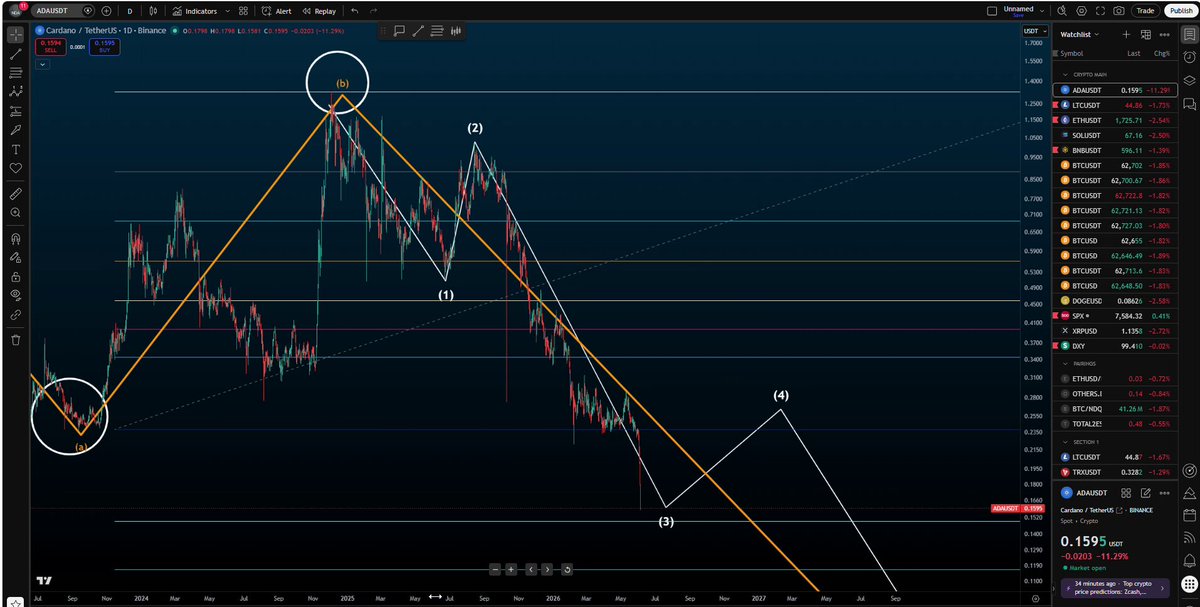Collapse the PAIRINGS watchlist section

(x=1064, y=364)
